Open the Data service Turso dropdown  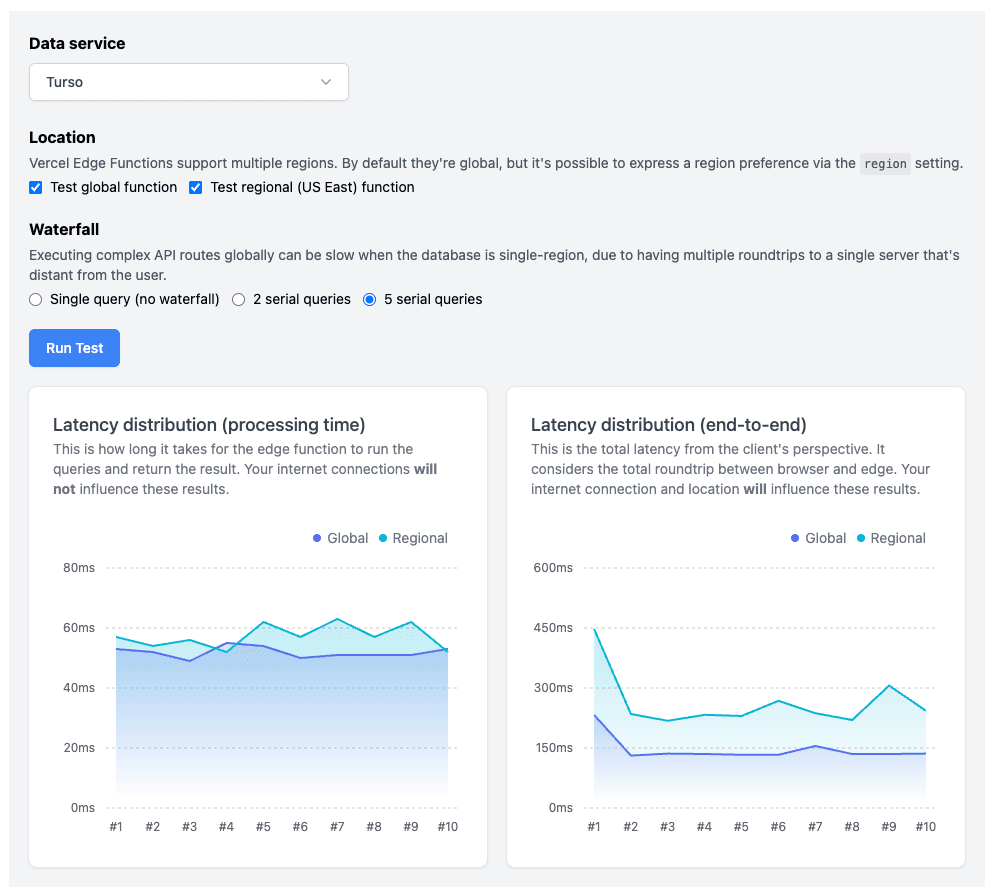(188, 82)
